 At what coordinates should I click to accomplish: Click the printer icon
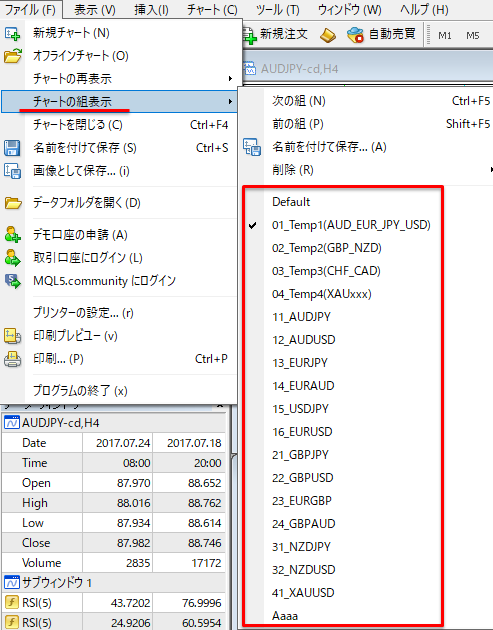(x=12, y=359)
